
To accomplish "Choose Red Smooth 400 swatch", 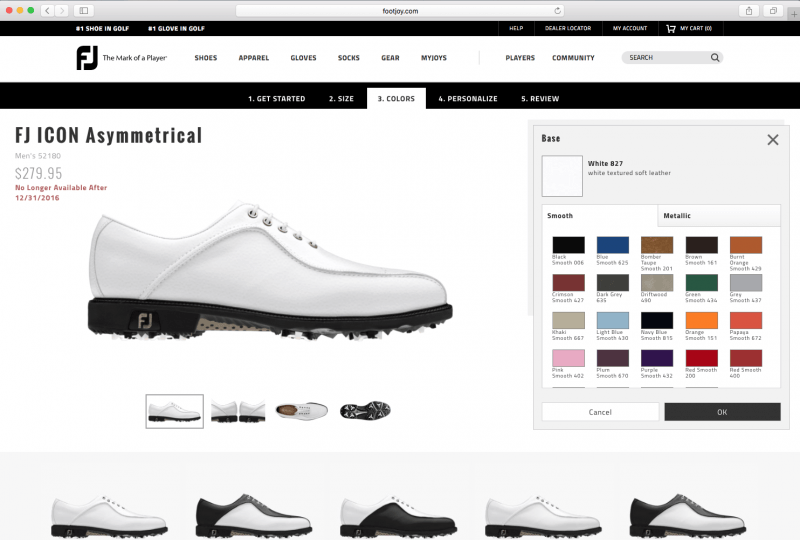I will [746, 358].
